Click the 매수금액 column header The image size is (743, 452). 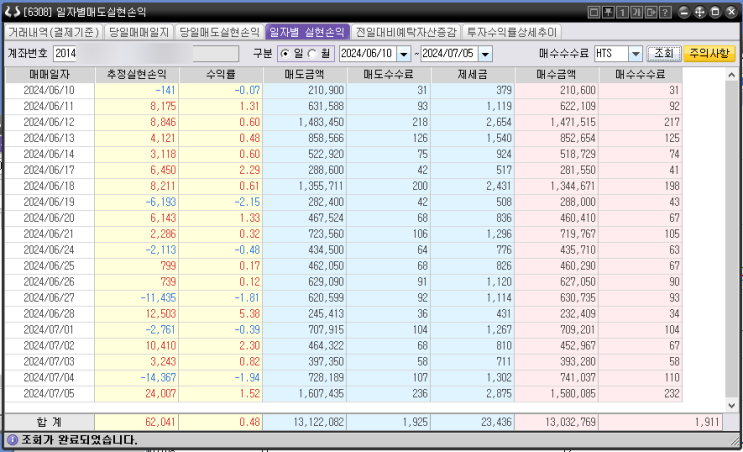tap(556, 74)
